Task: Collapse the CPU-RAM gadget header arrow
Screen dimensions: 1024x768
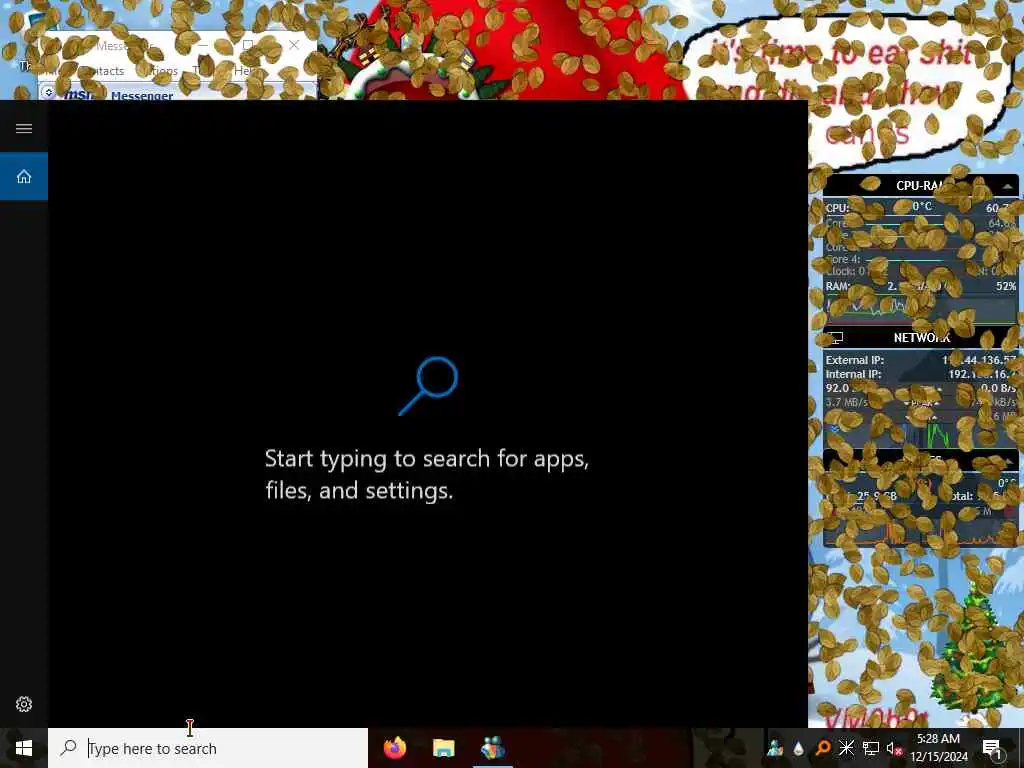Action: pyautogui.click(x=1008, y=187)
